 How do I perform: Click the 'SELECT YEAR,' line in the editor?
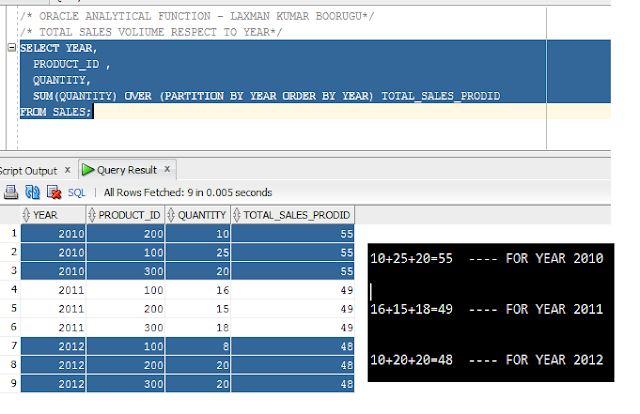coord(58,48)
